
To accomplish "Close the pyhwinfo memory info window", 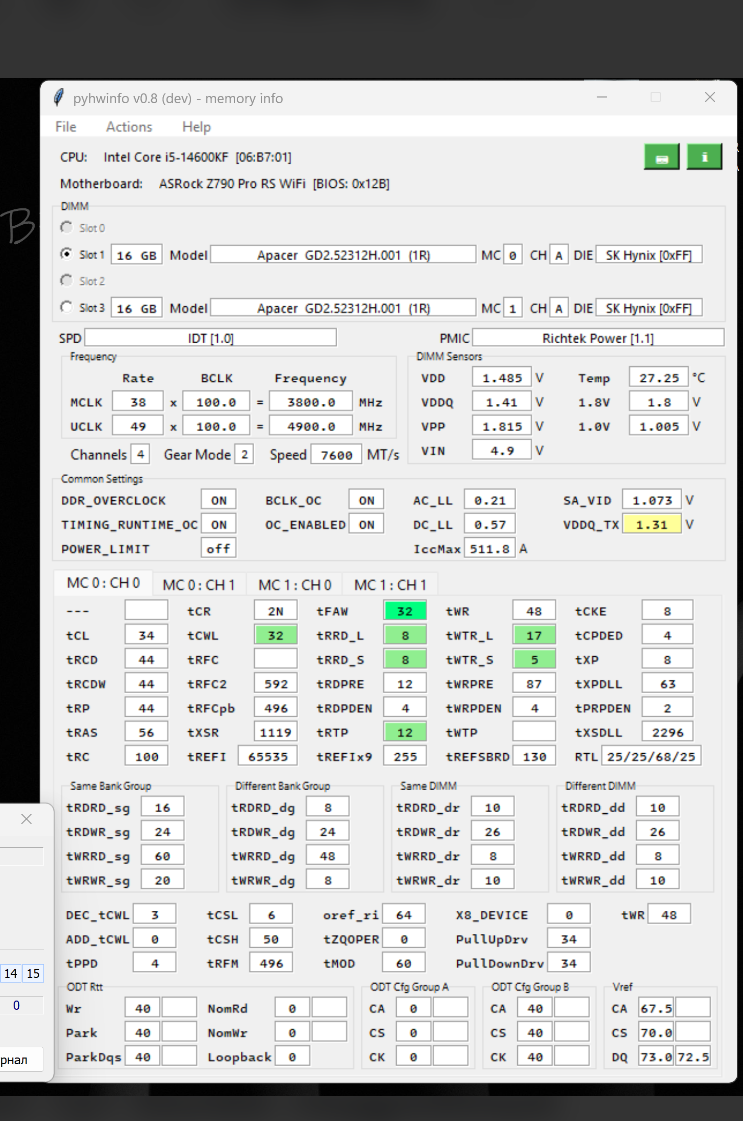I will tap(709, 97).
